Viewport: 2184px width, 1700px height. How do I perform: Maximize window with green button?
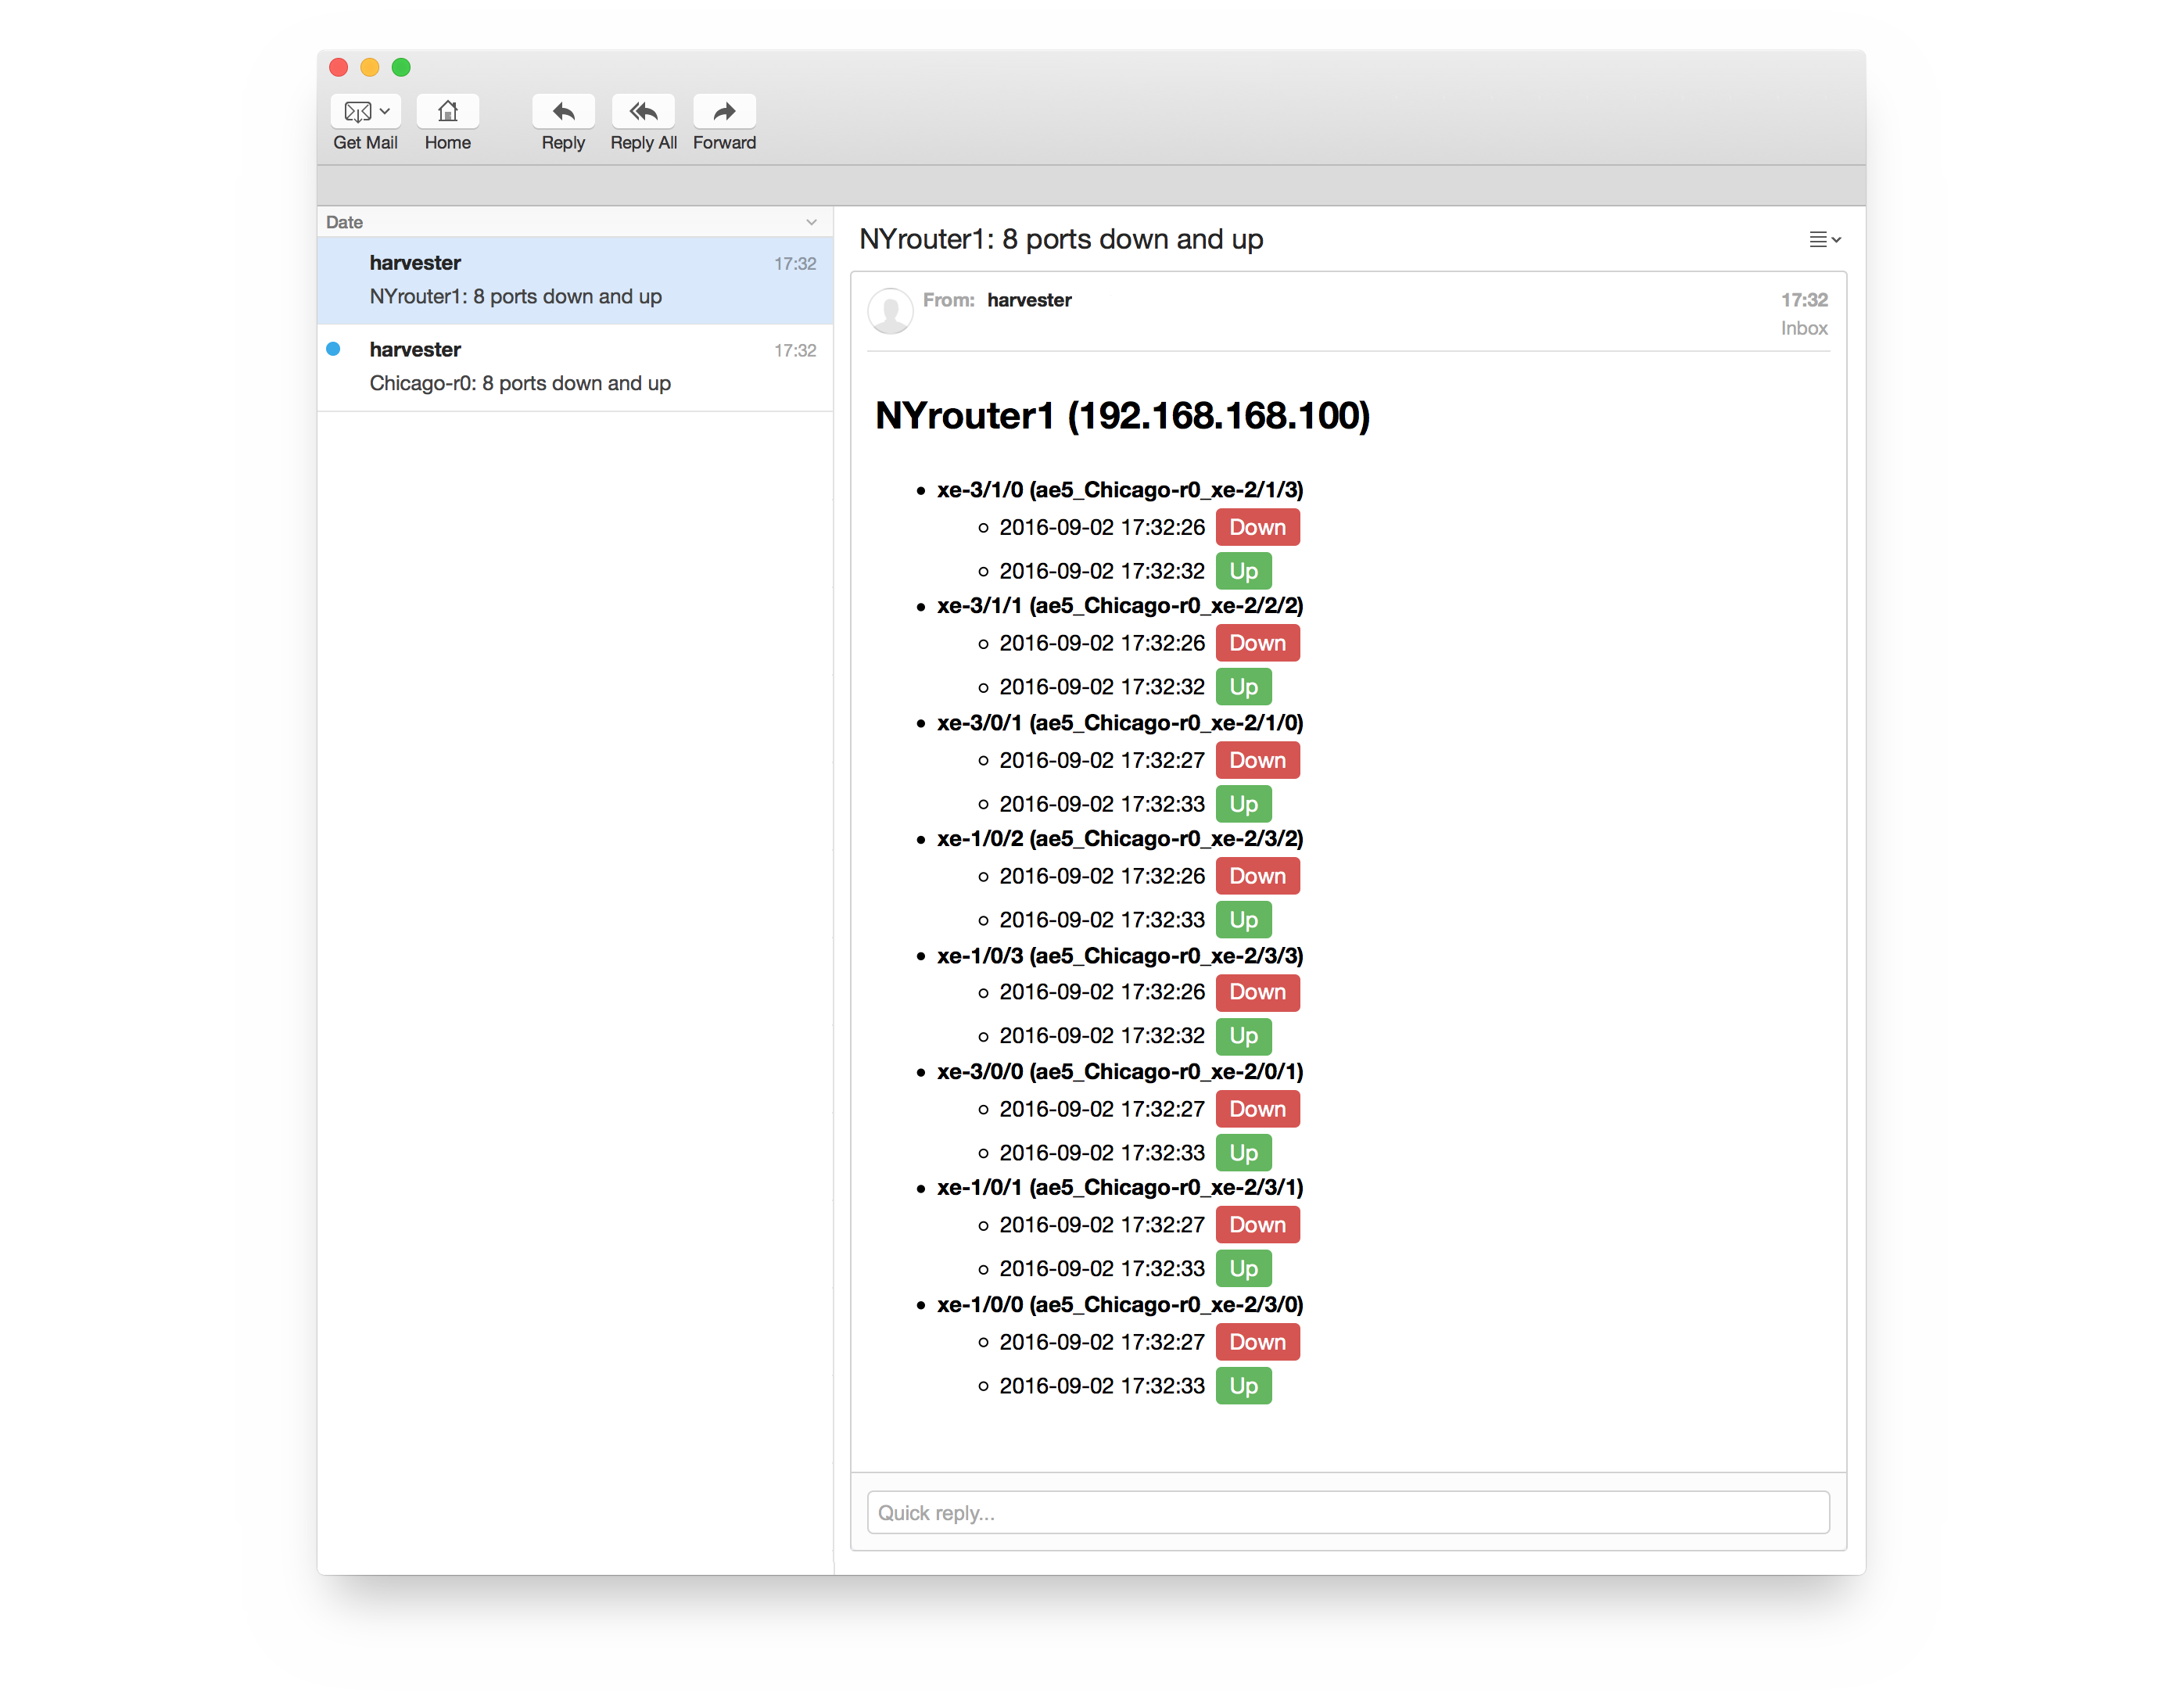point(401,67)
